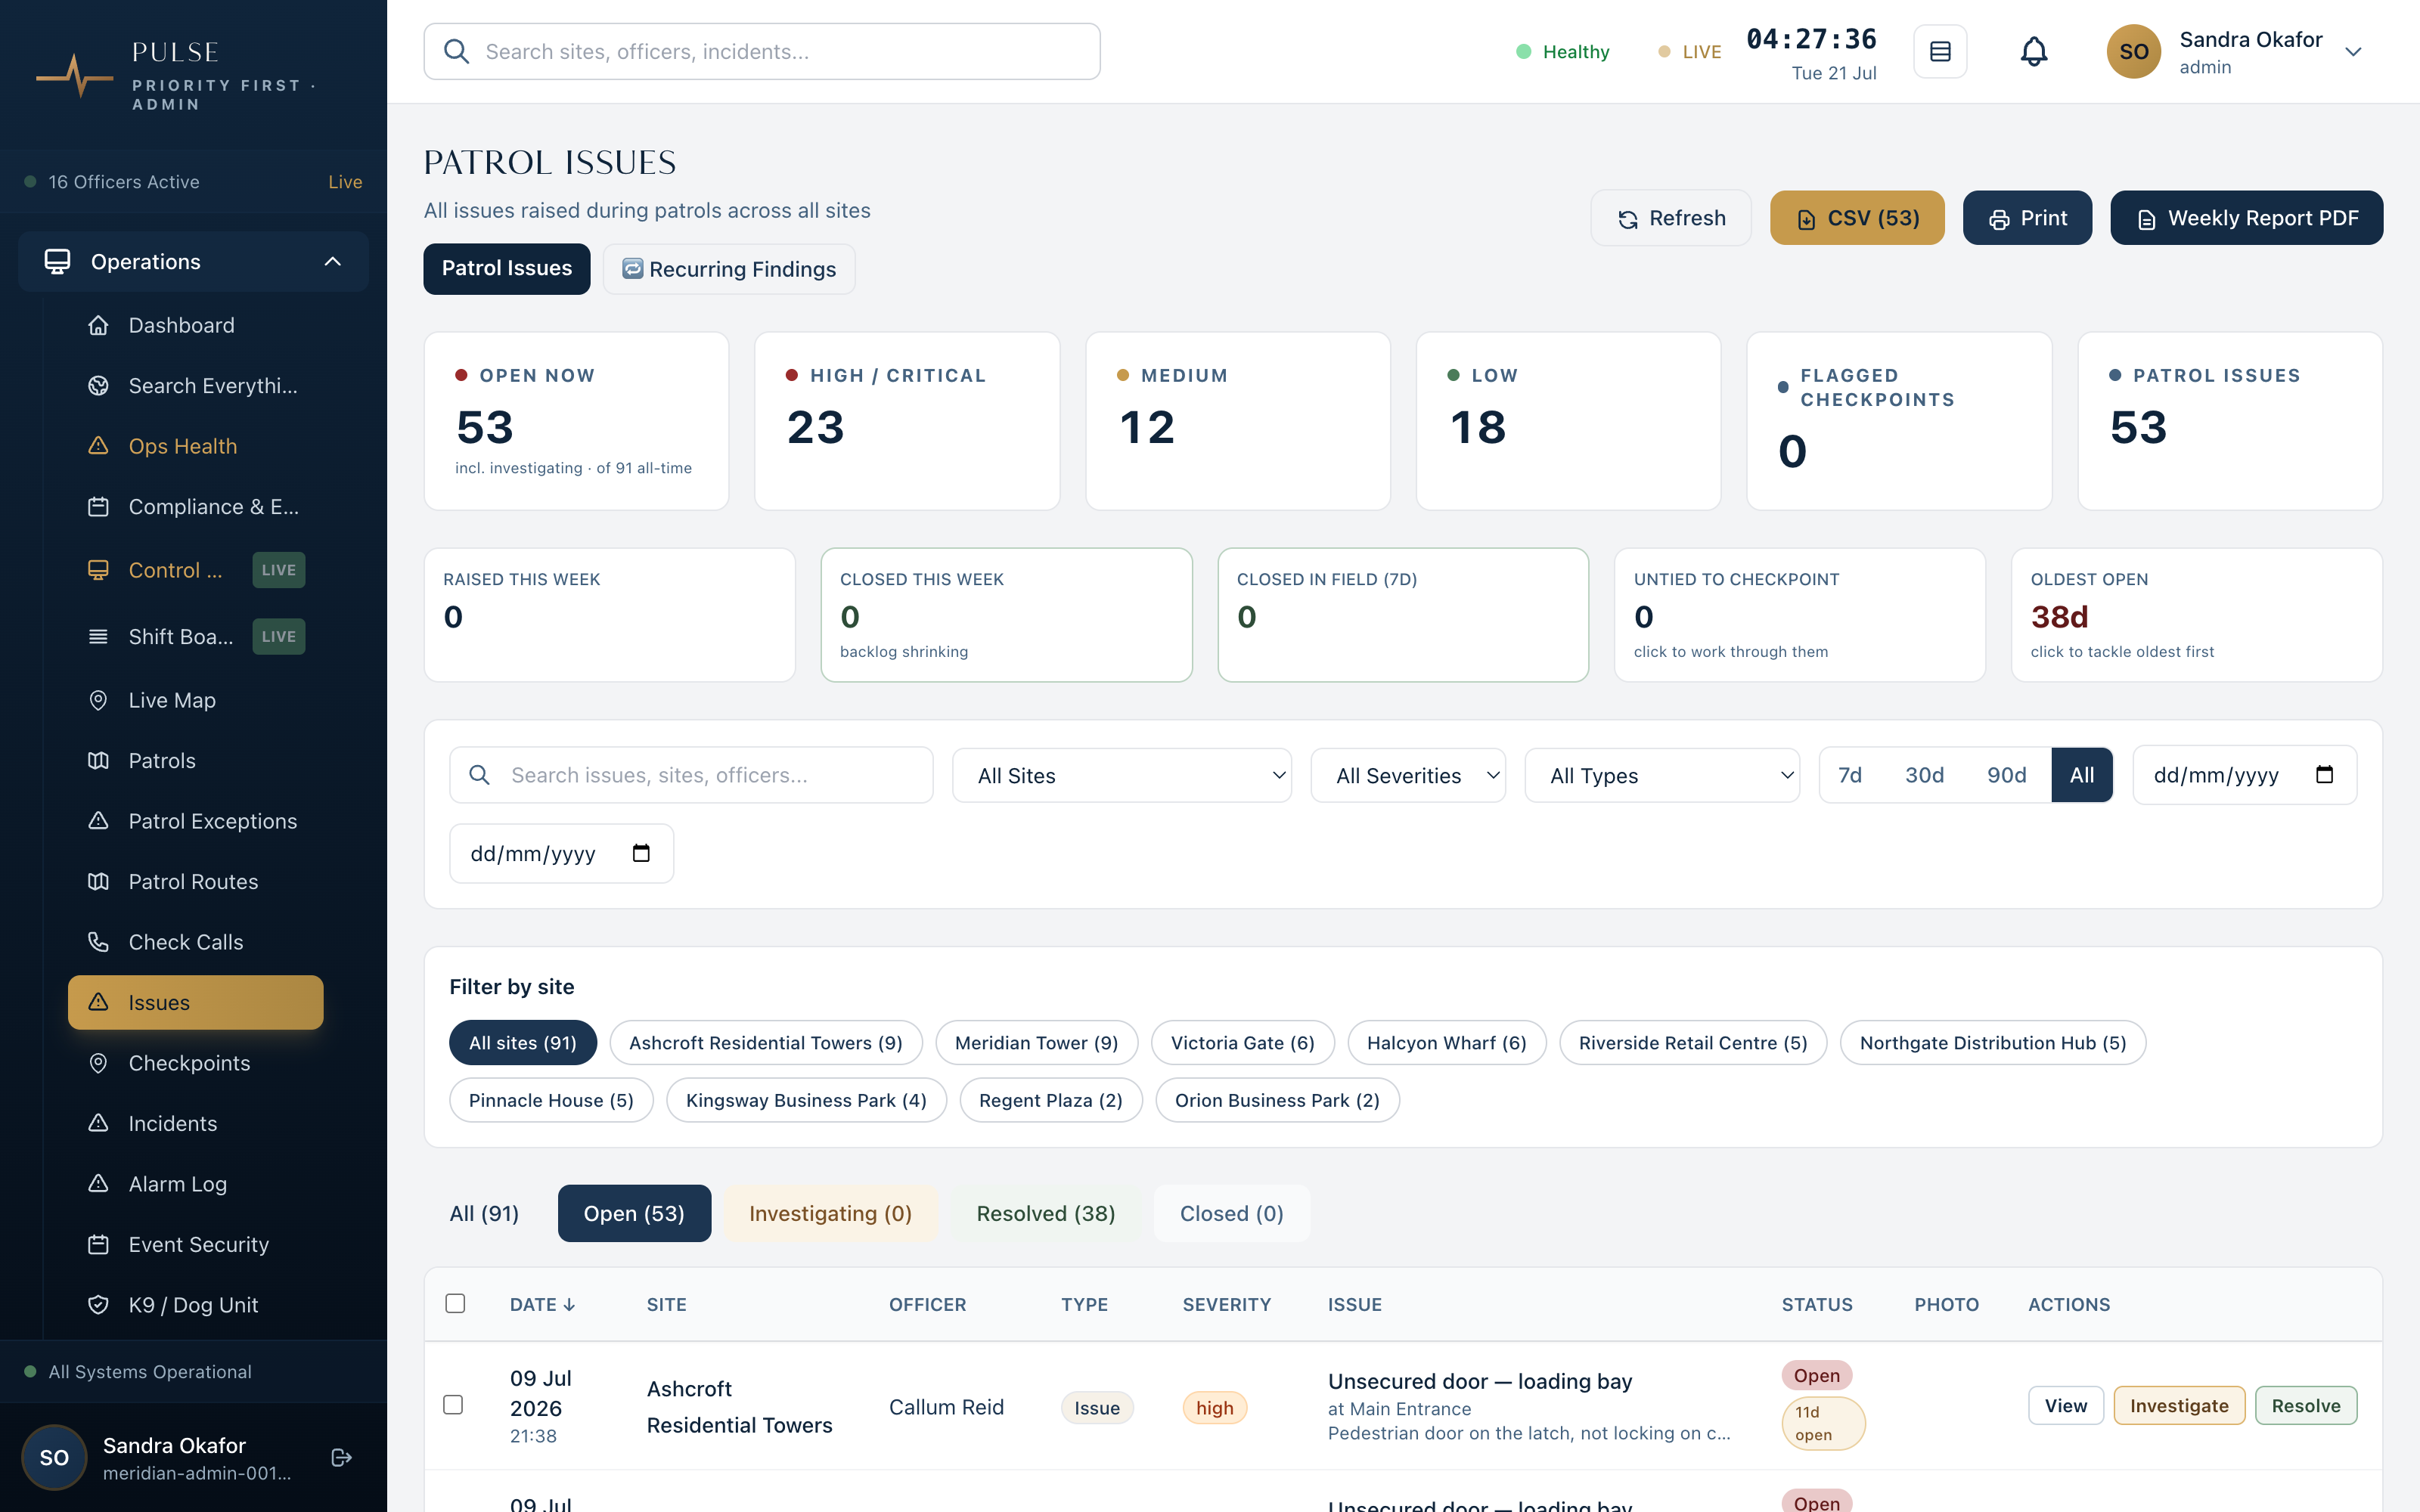
Task: Click the calendar icon in the second date field
Action: pos(641,853)
